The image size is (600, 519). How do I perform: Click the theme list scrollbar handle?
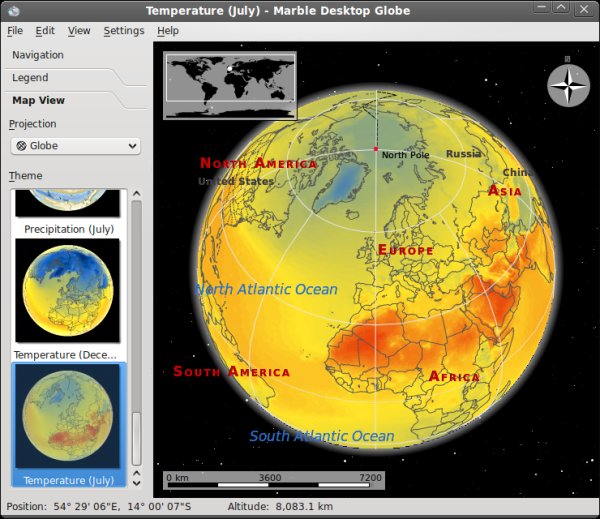(x=137, y=438)
